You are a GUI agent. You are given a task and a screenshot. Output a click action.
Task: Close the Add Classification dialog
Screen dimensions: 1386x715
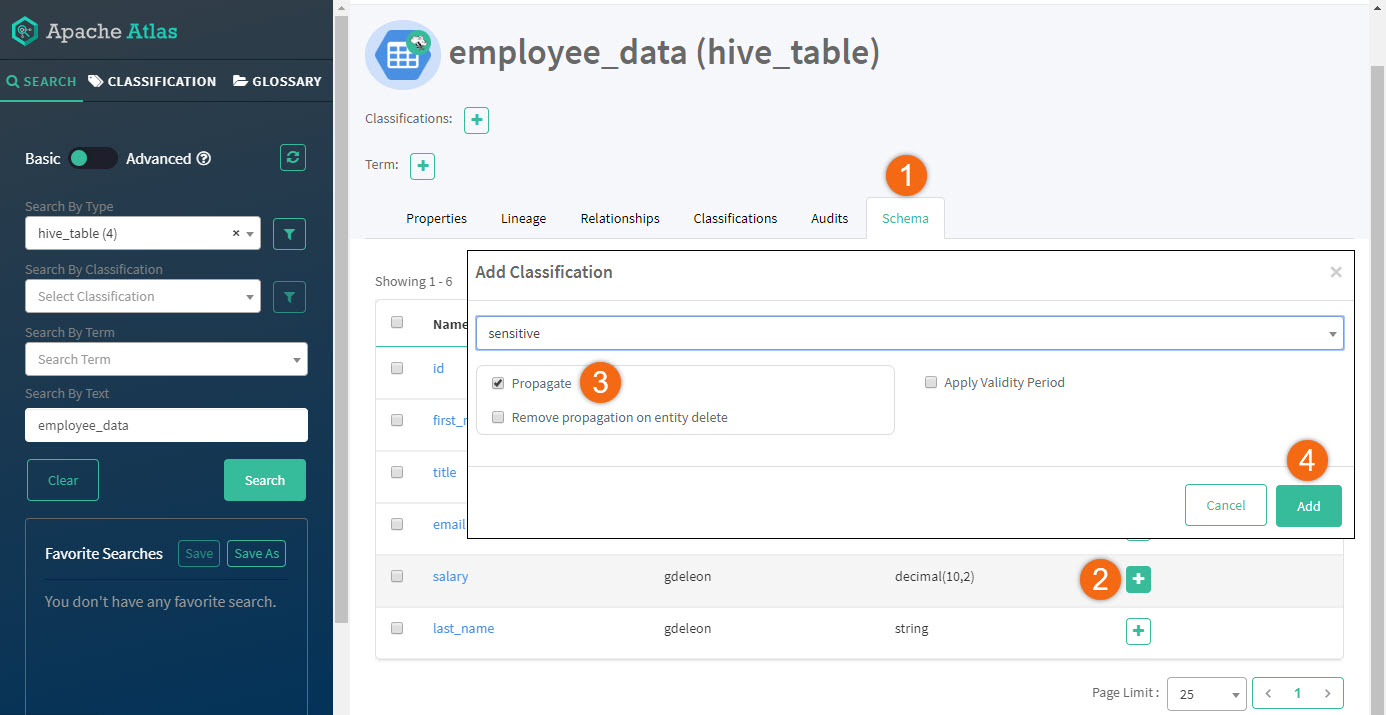1335,272
